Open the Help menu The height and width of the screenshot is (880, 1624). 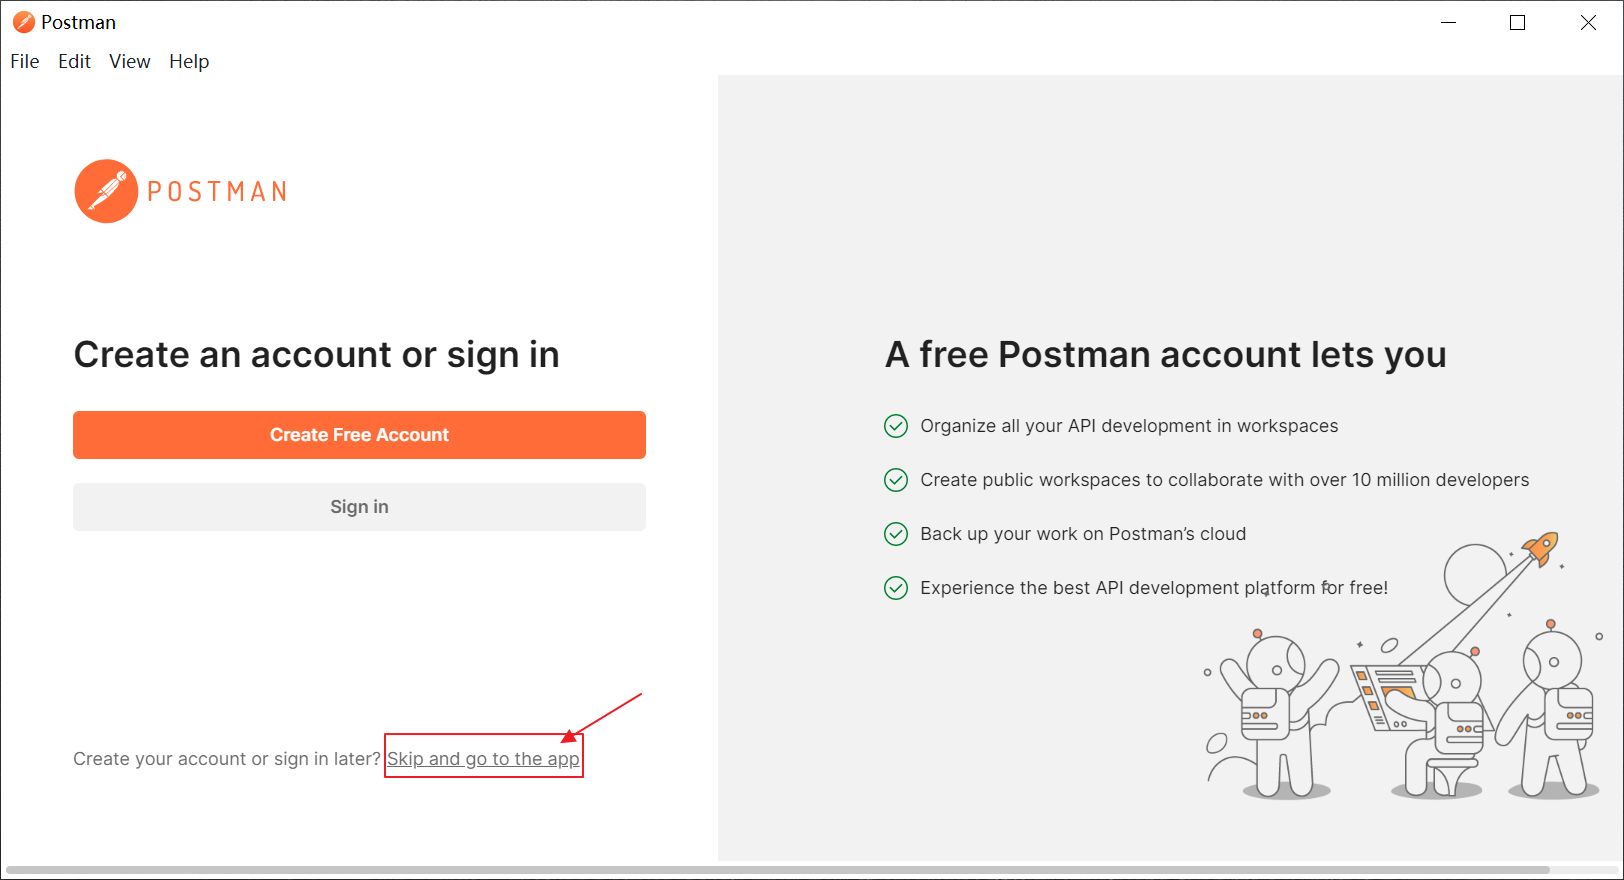pos(189,62)
